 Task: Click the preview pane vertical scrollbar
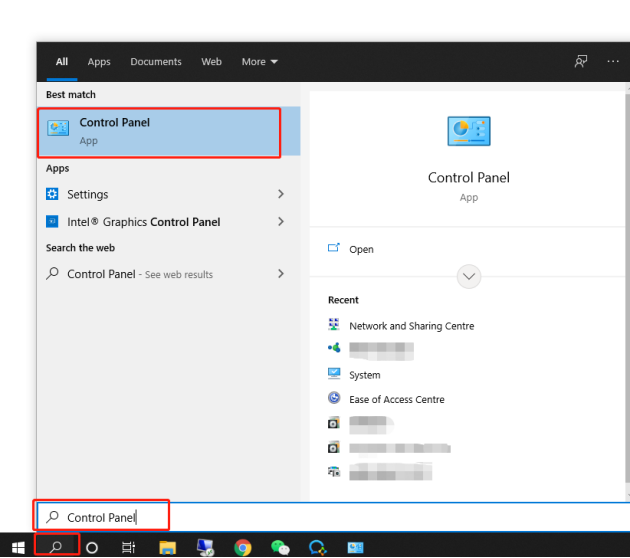point(627,287)
